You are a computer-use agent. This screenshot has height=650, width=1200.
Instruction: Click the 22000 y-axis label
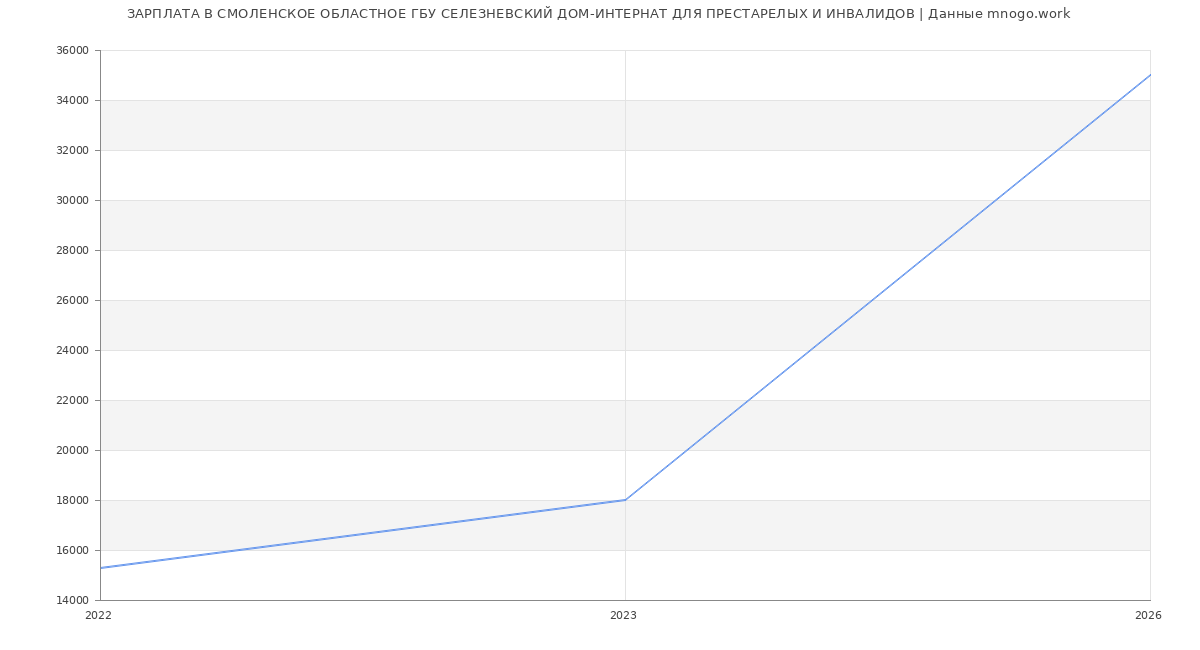72,401
